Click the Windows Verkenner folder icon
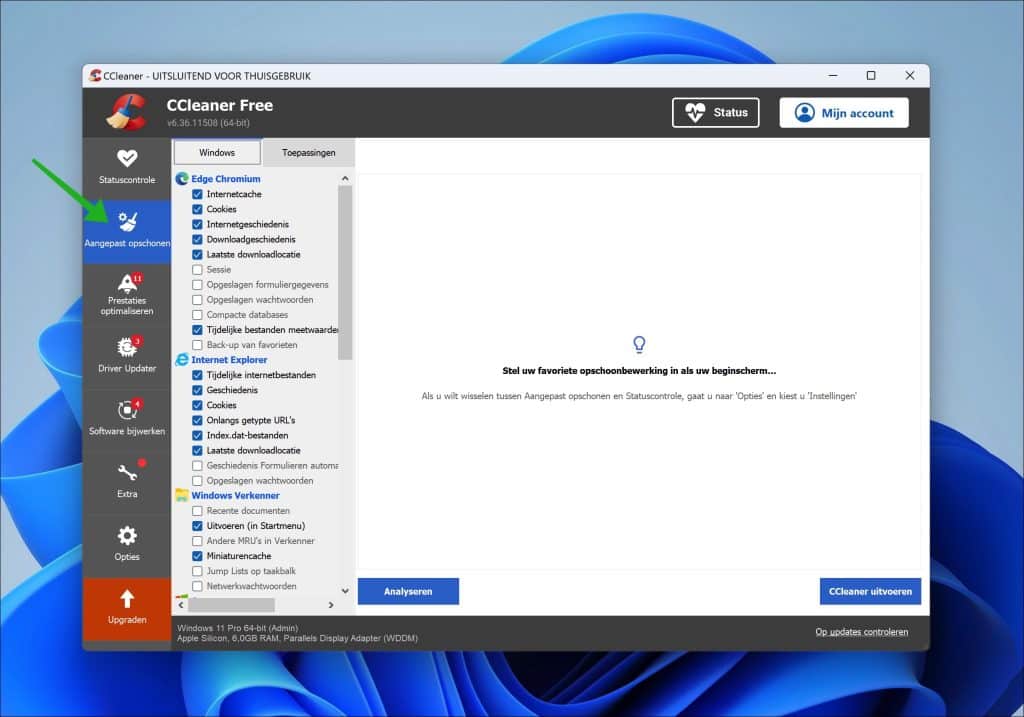This screenshot has height=717, width=1024. pyautogui.click(x=182, y=496)
